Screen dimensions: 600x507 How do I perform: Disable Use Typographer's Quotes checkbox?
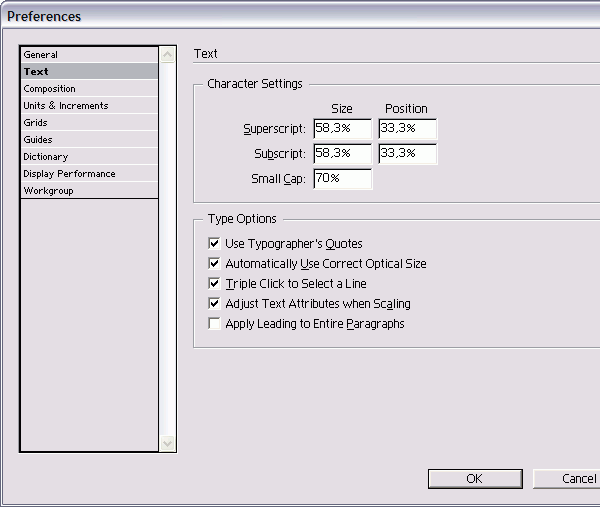(x=214, y=243)
